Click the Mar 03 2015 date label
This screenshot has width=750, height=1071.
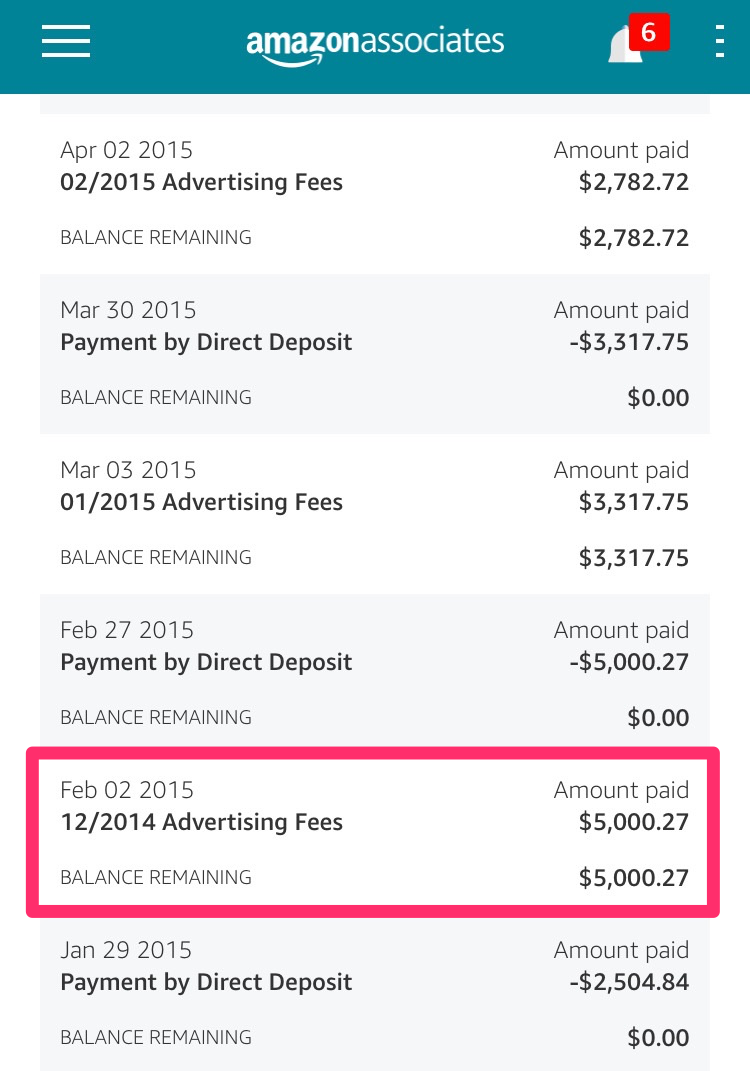pos(128,470)
